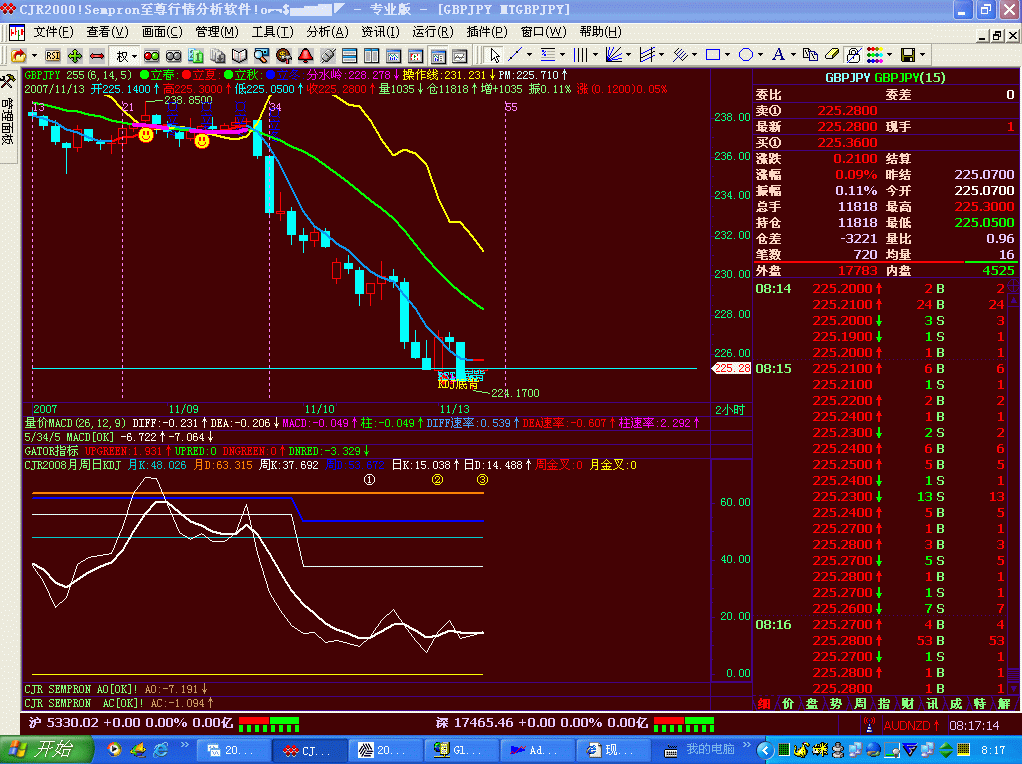Select the trend line drawing tool
1022x764 pixels.
point(516,55)
